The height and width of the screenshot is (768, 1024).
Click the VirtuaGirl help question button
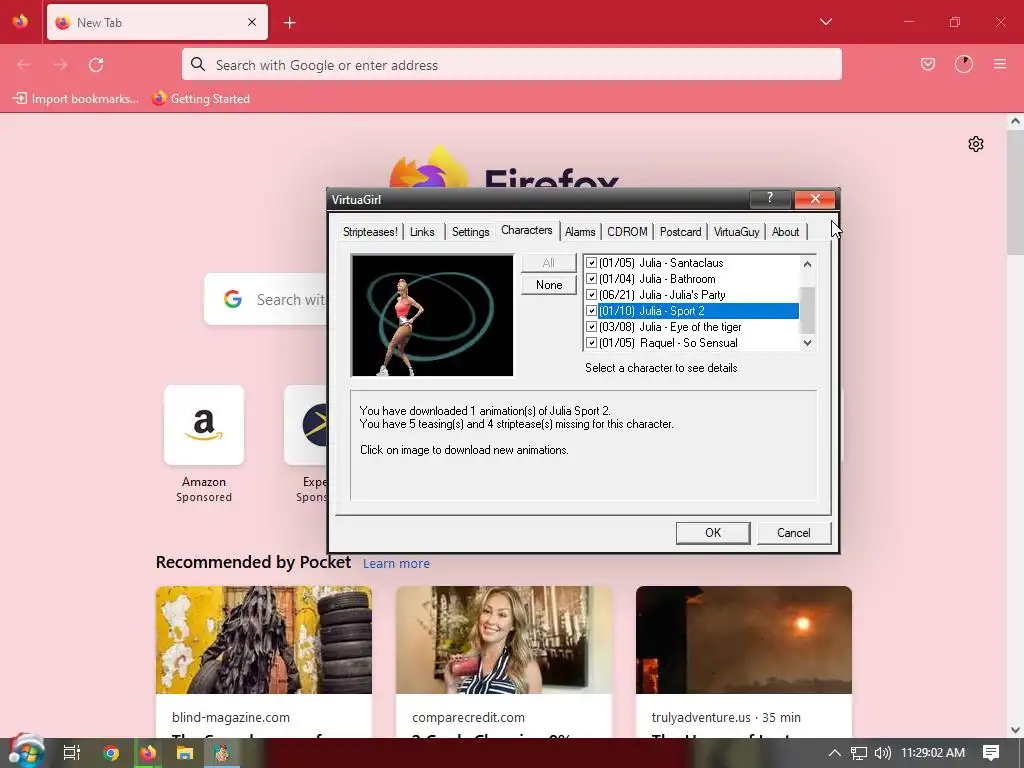tap(769, 199)
